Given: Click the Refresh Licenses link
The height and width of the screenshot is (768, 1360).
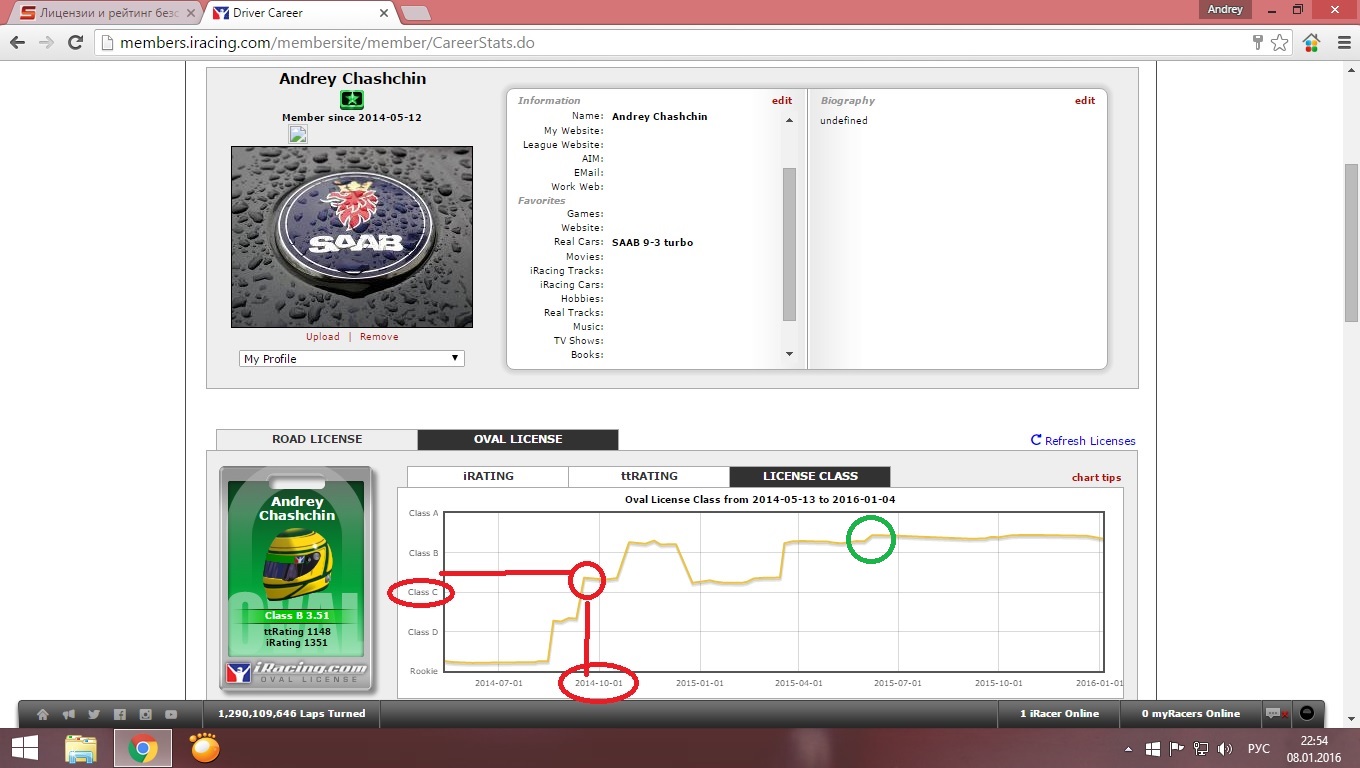Looking at the screenshot, I should [1083, 441].
